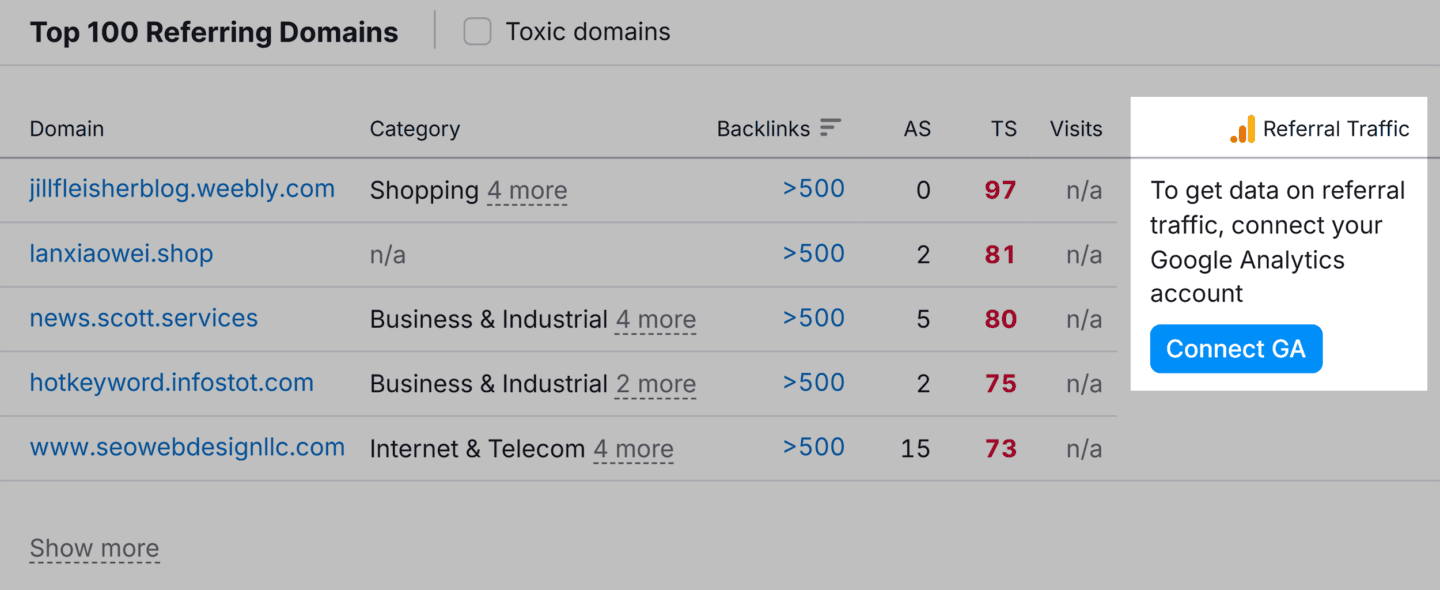
Task: Click the TS column header
Action: 1003,128
